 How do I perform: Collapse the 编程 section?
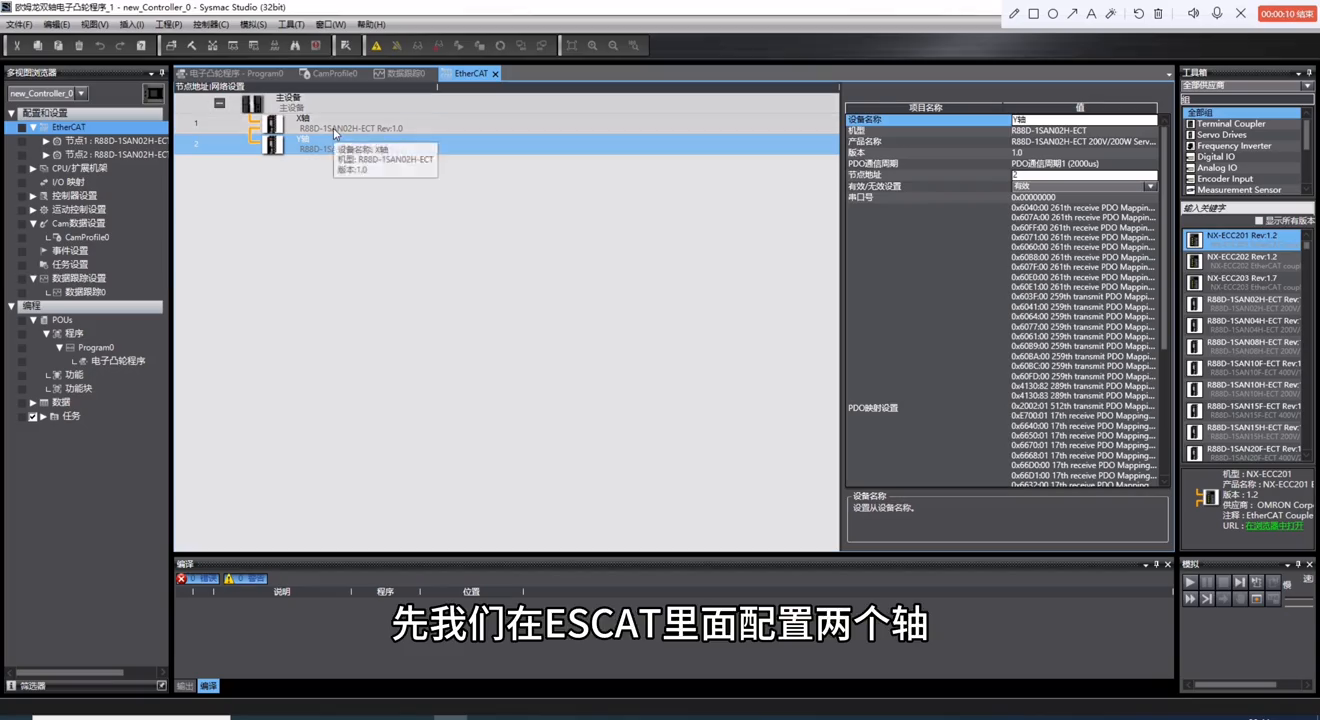point(12,307)
